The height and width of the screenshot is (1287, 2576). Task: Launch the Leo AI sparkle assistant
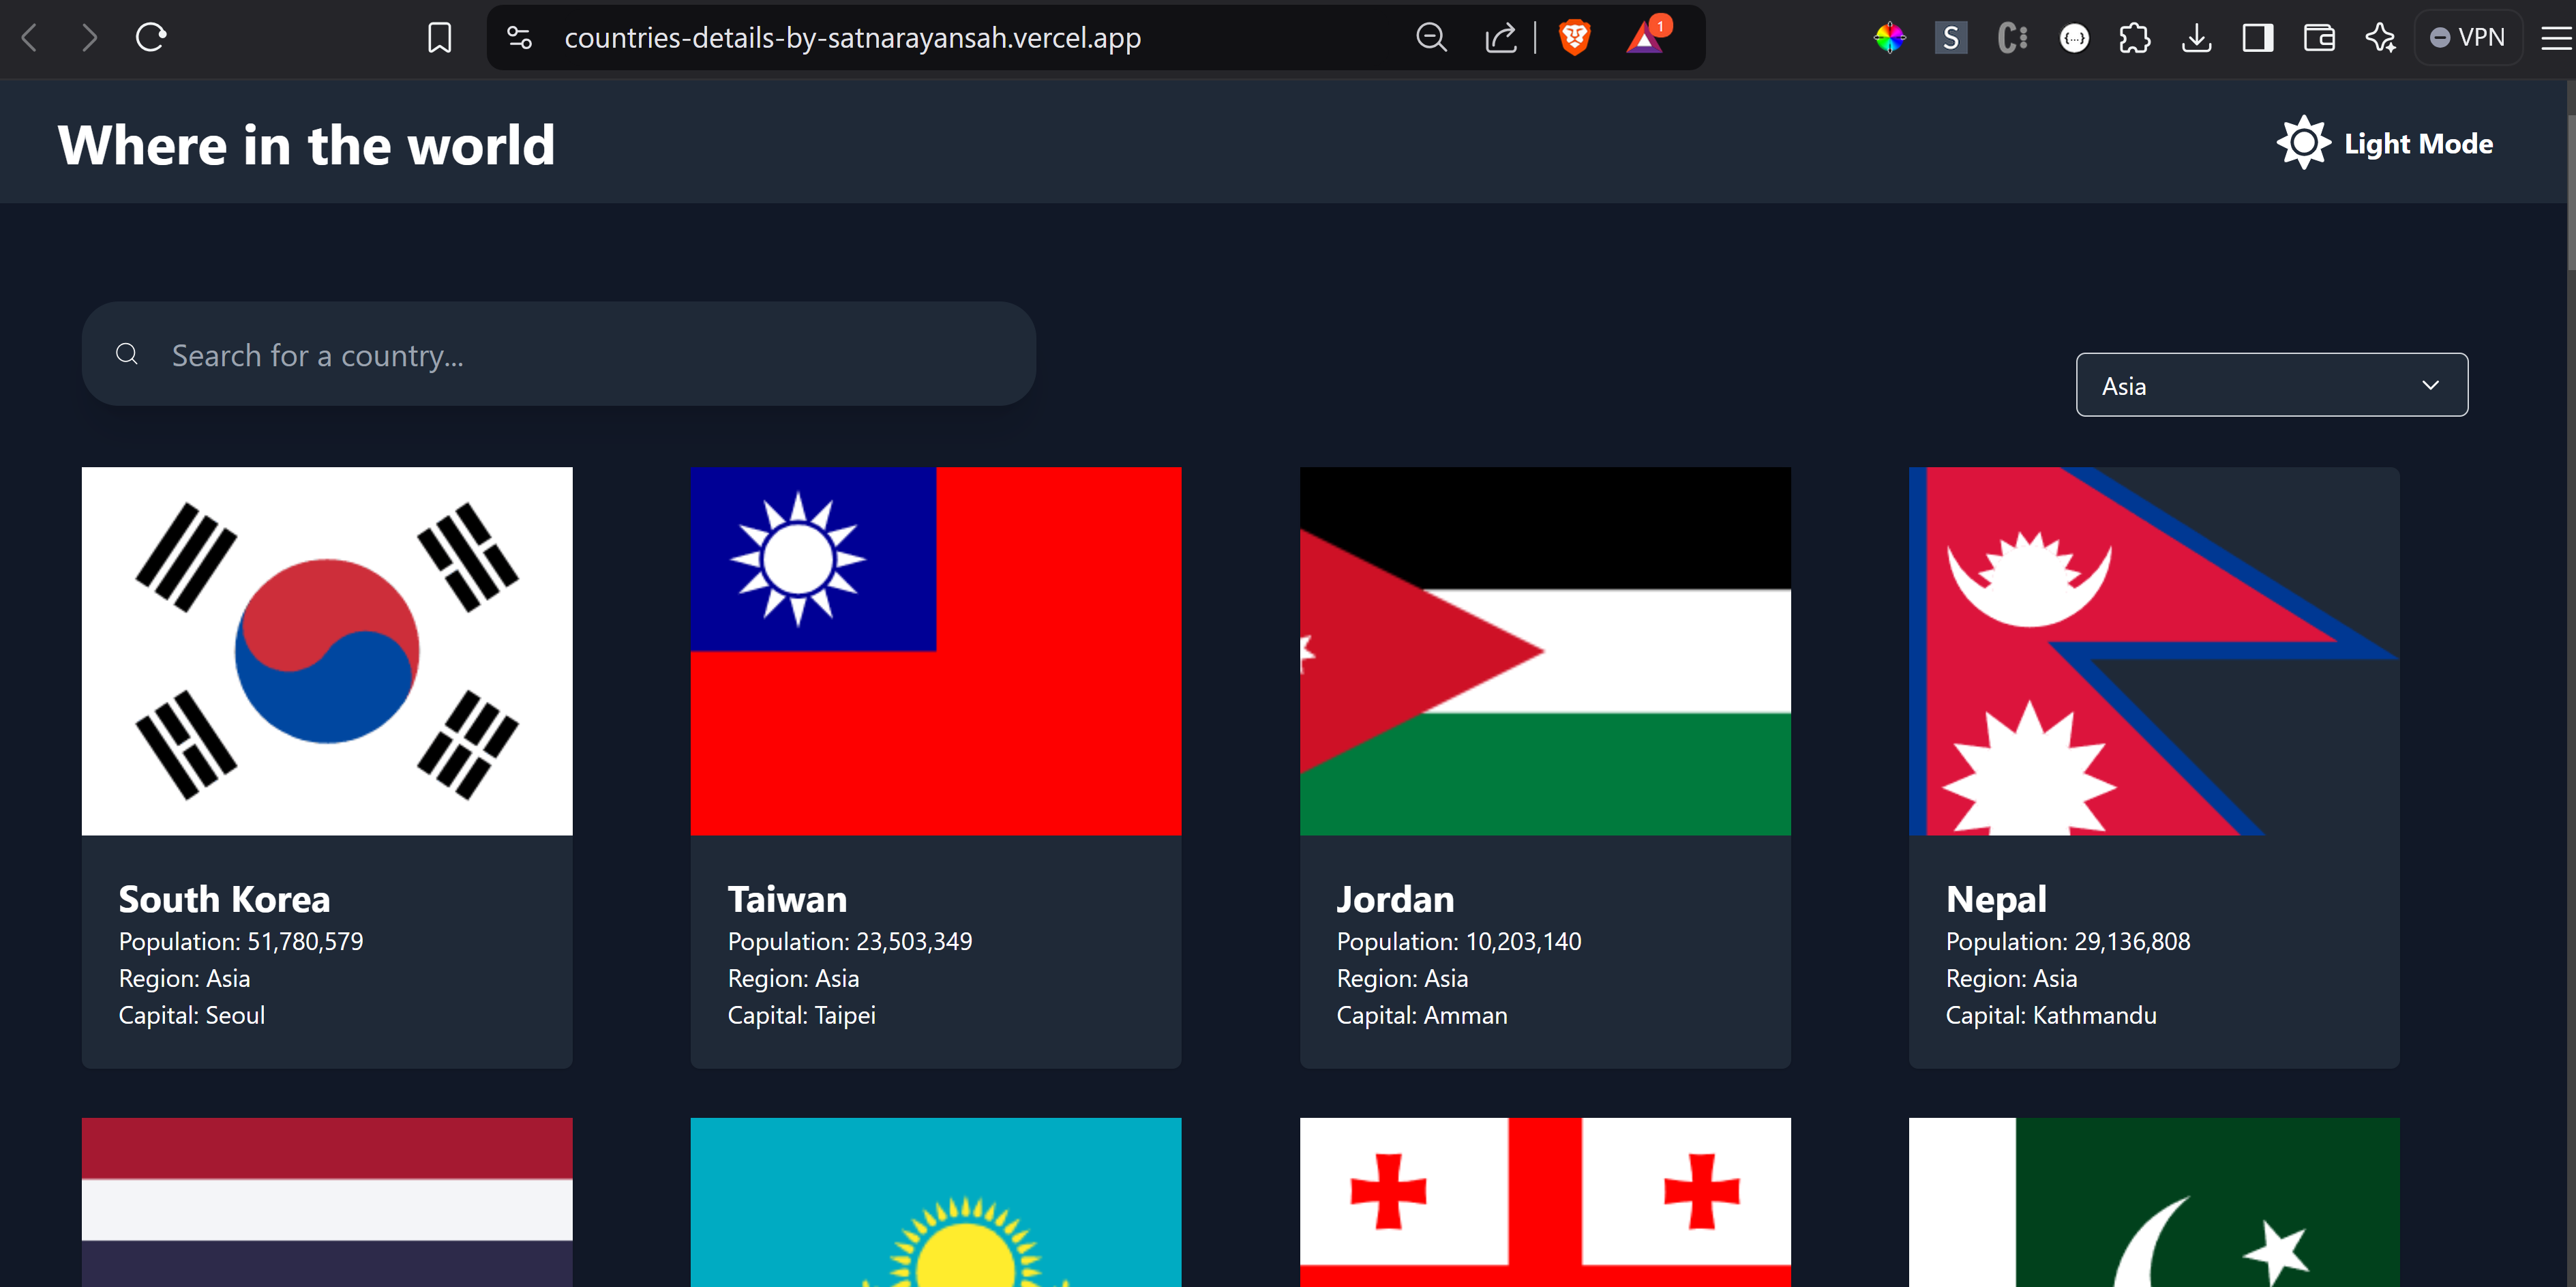(x=2380, y=37)
